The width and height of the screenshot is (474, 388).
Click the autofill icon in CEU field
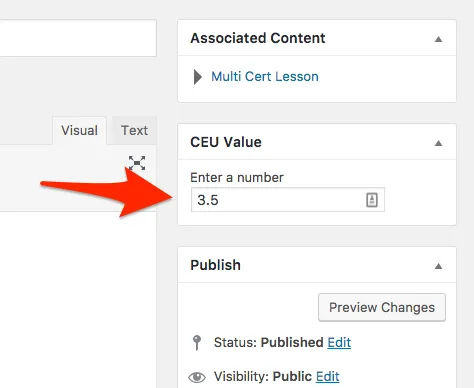click(372, 200)
